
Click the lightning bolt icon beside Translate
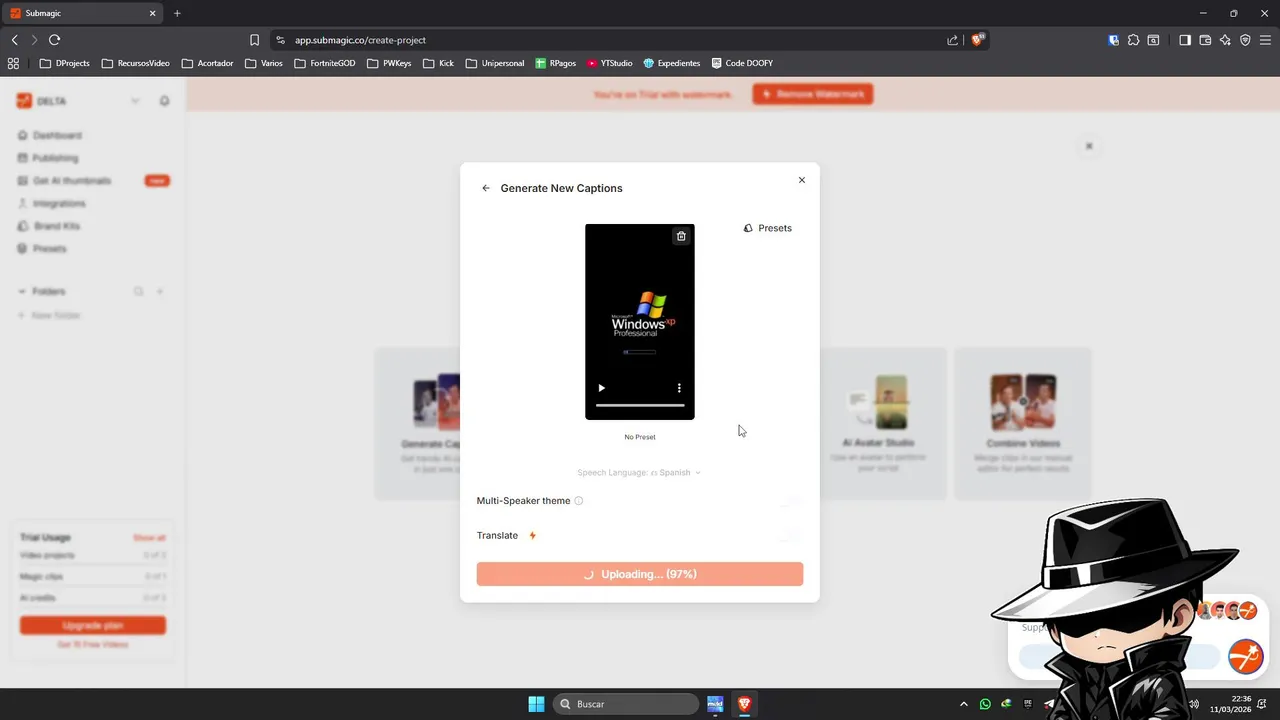click(532, 535)
